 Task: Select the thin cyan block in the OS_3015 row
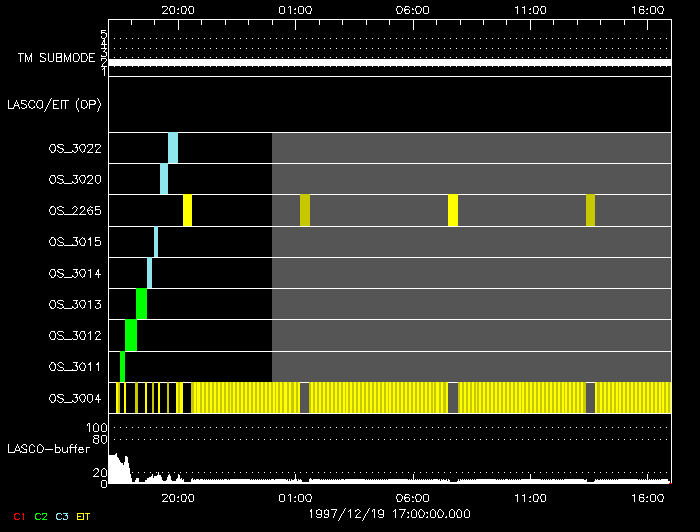(156, 242)
